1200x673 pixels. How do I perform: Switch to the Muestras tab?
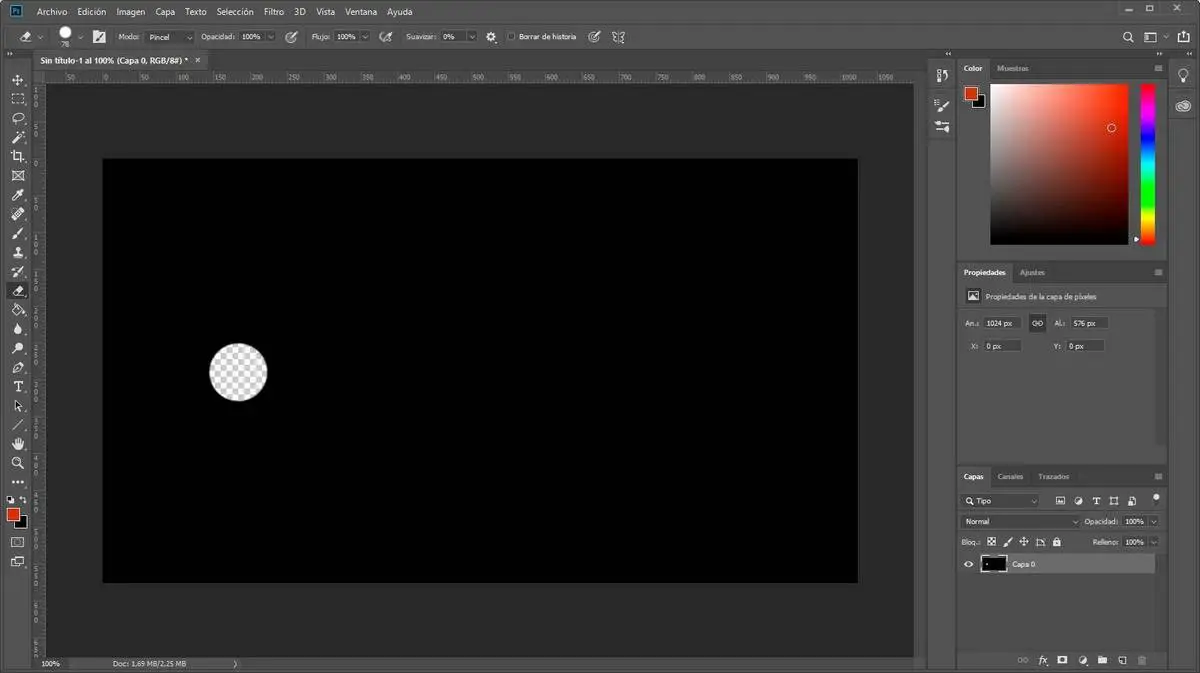(1012, 69)
